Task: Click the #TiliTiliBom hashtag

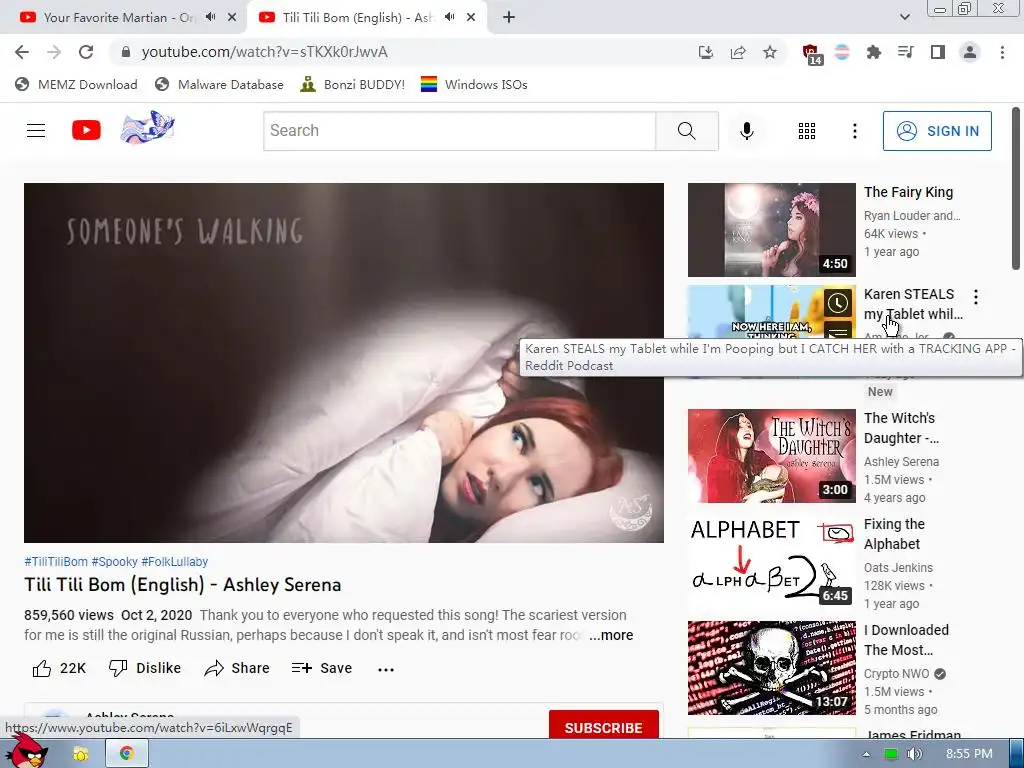Action: pyautogui.click(x=56, y=562)
